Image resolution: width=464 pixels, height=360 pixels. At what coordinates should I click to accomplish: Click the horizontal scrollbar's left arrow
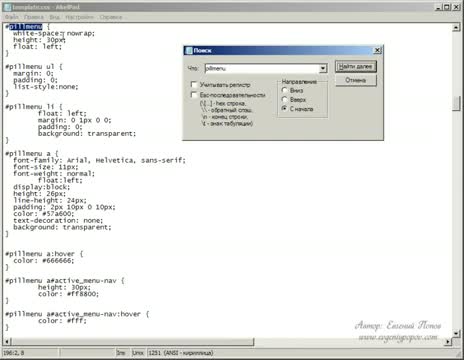click(x=8, y=341)
